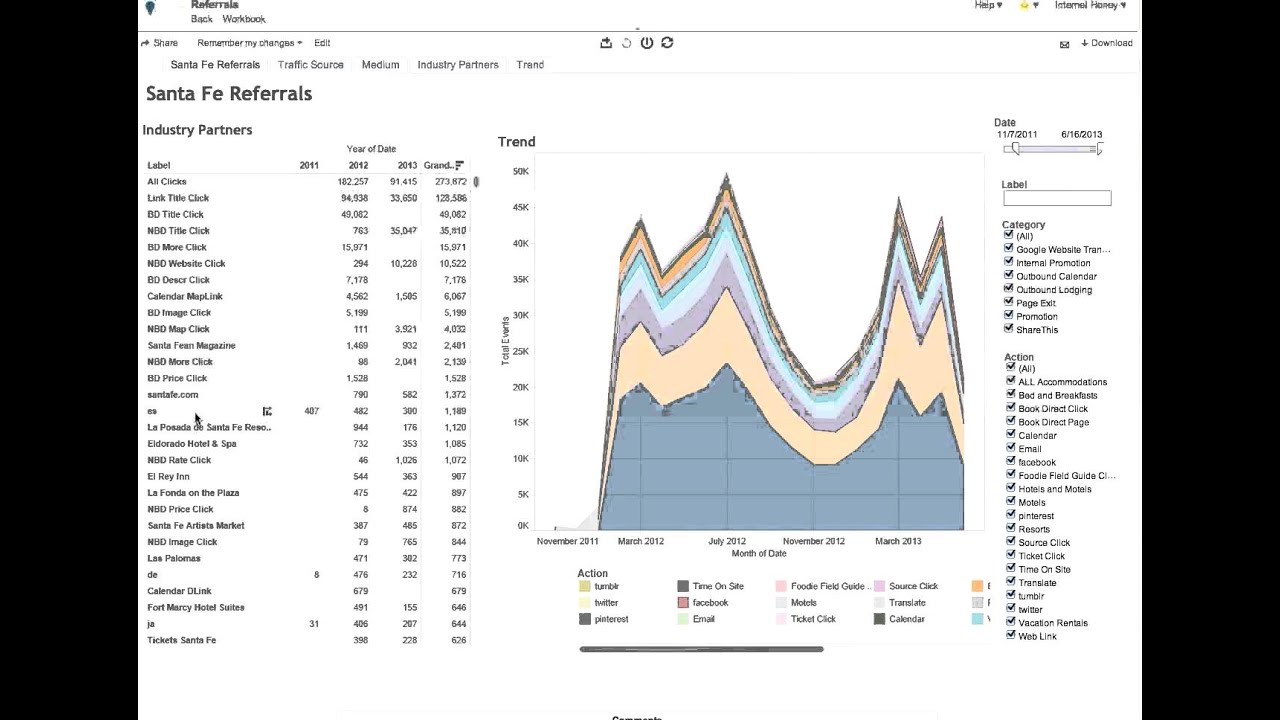1280x720 pixels.
Task: Toggle Page Exit checkbox
Action: click(x=1009, y=302)
